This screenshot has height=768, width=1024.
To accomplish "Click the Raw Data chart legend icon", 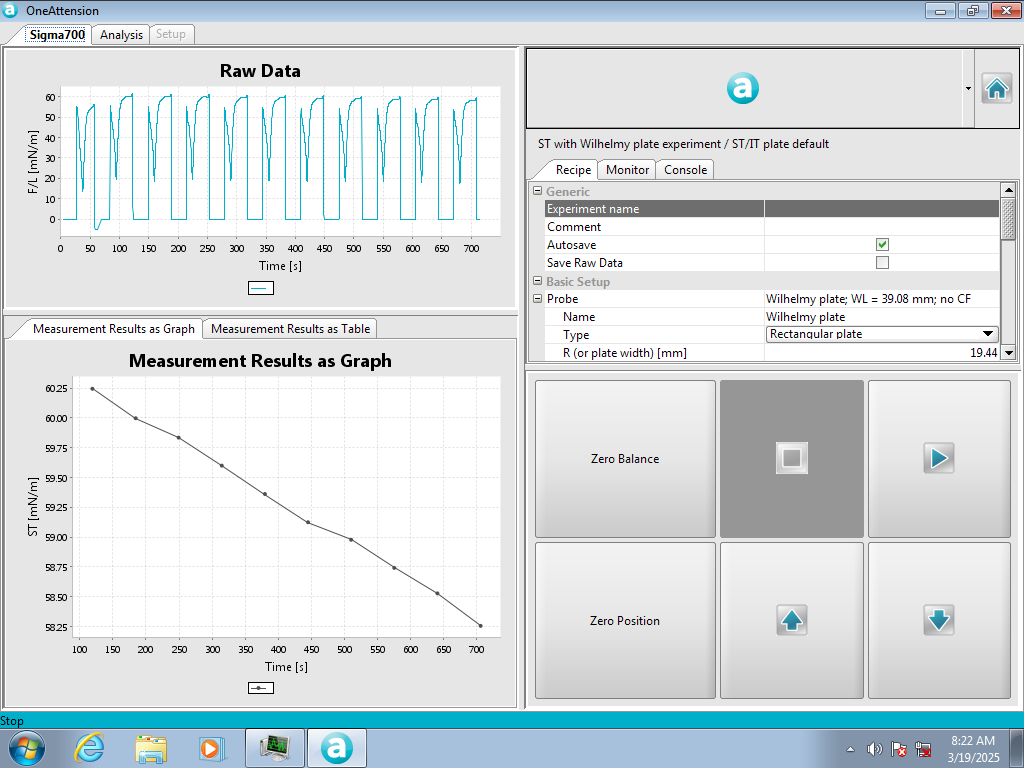I will [x=261, y=288].
